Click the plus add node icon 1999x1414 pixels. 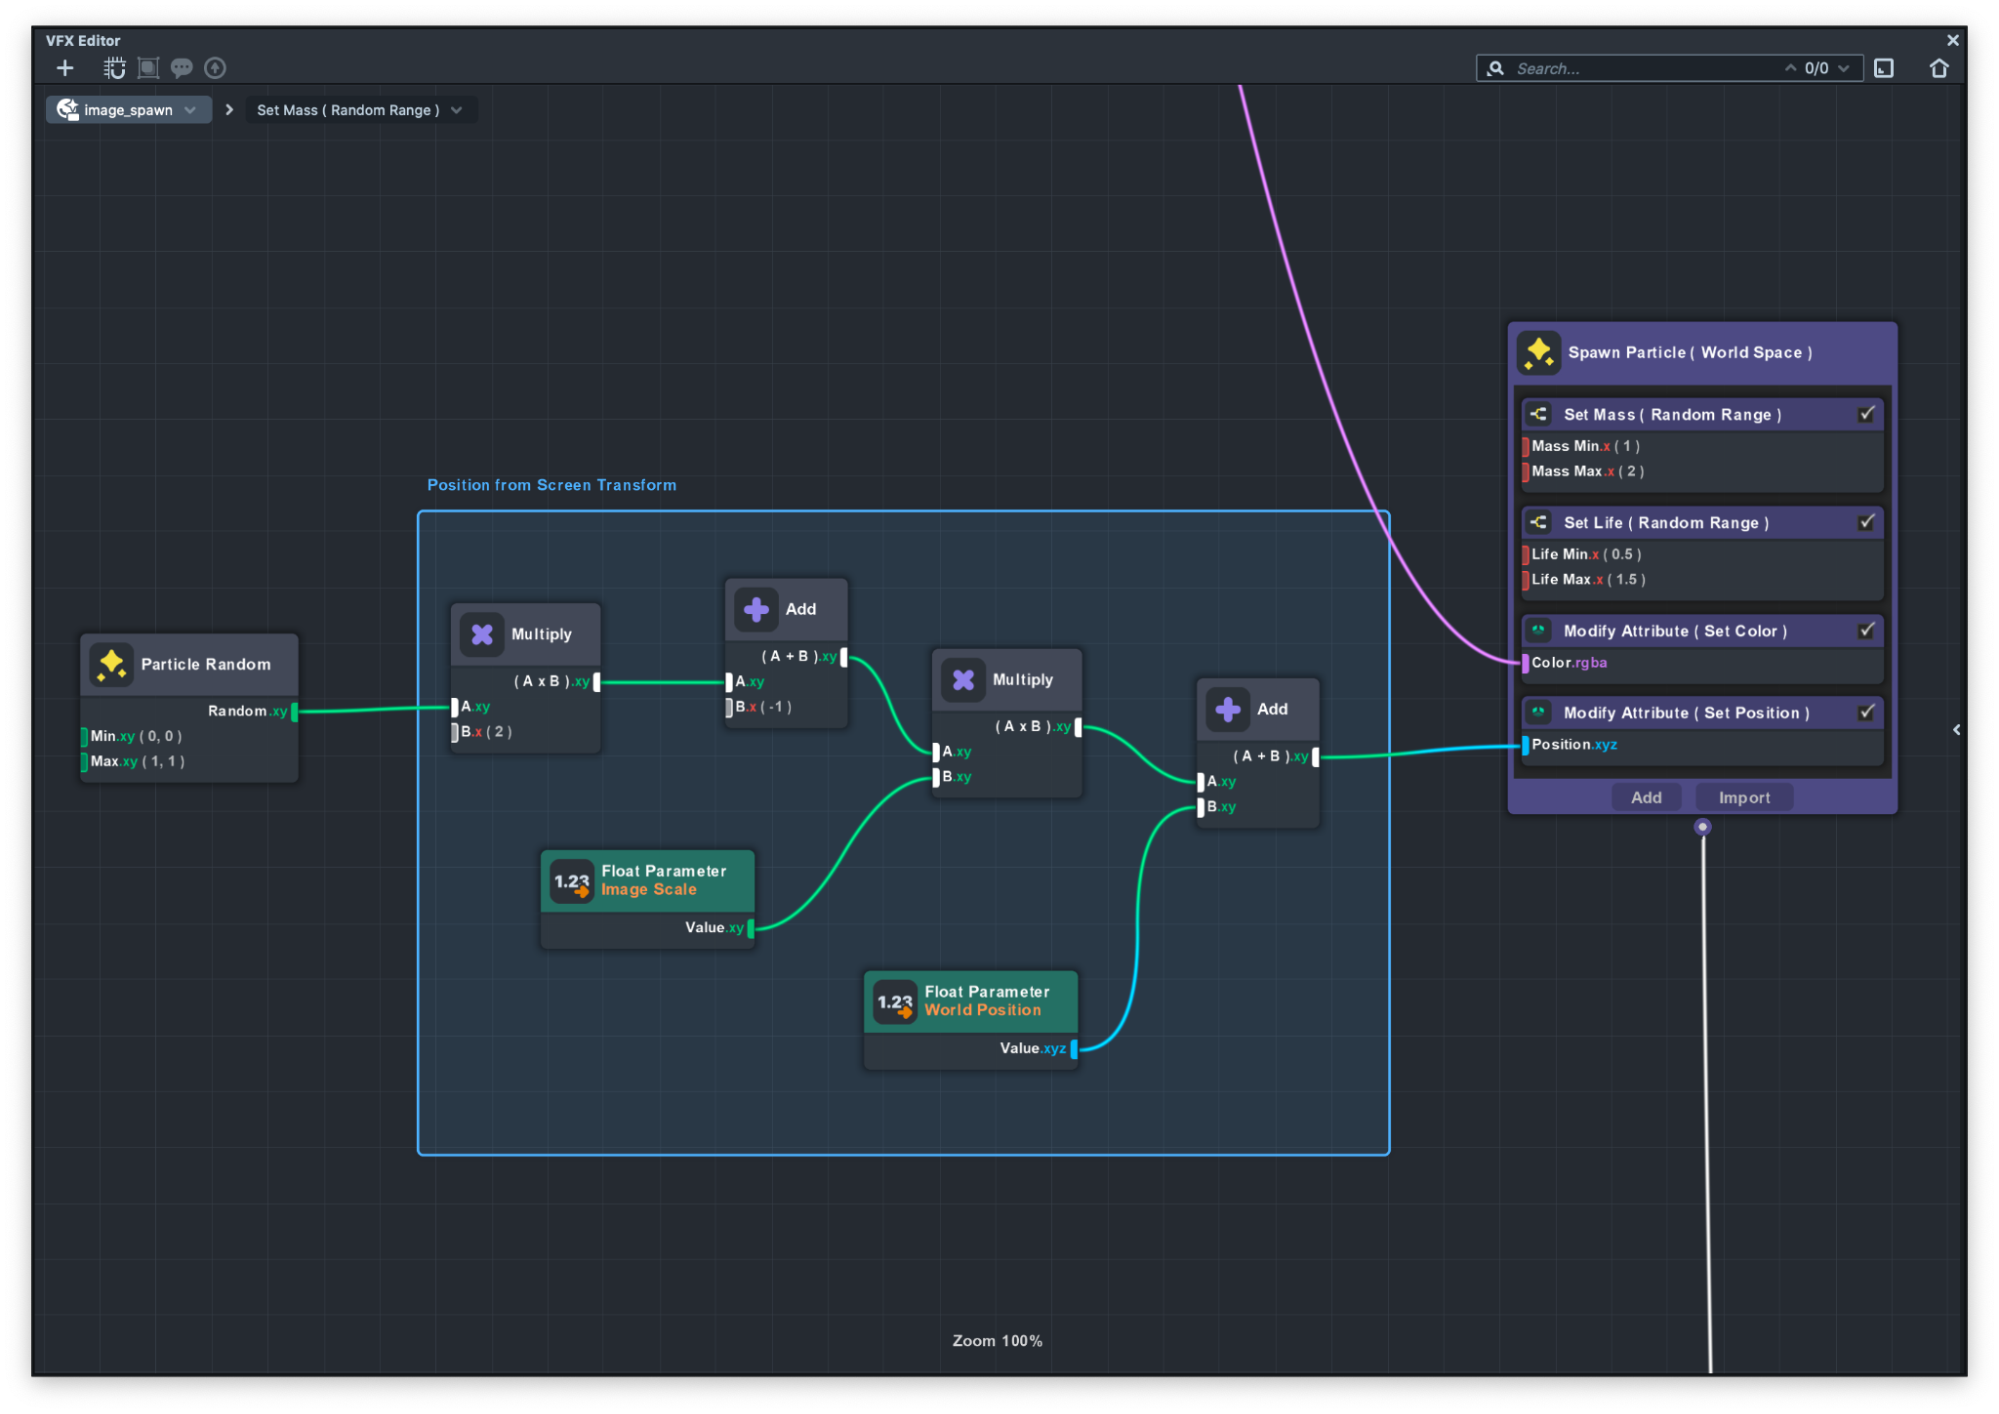coord(65,68)
